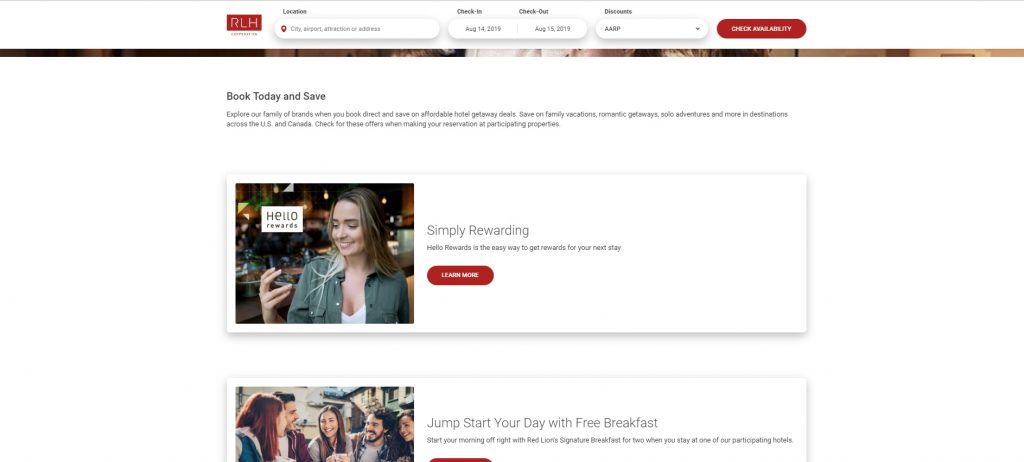This screenshot has width=1024, height=462.
Task: Select the Simply Rewarding heading
Action: (x=478, y=230)
